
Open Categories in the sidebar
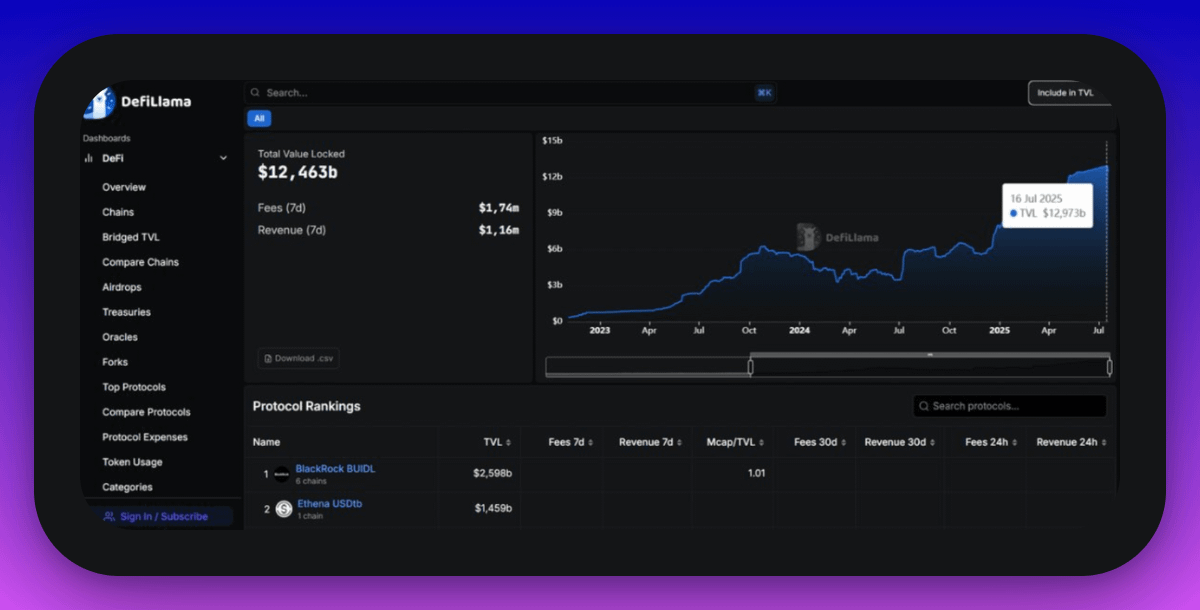coord(127,487)
